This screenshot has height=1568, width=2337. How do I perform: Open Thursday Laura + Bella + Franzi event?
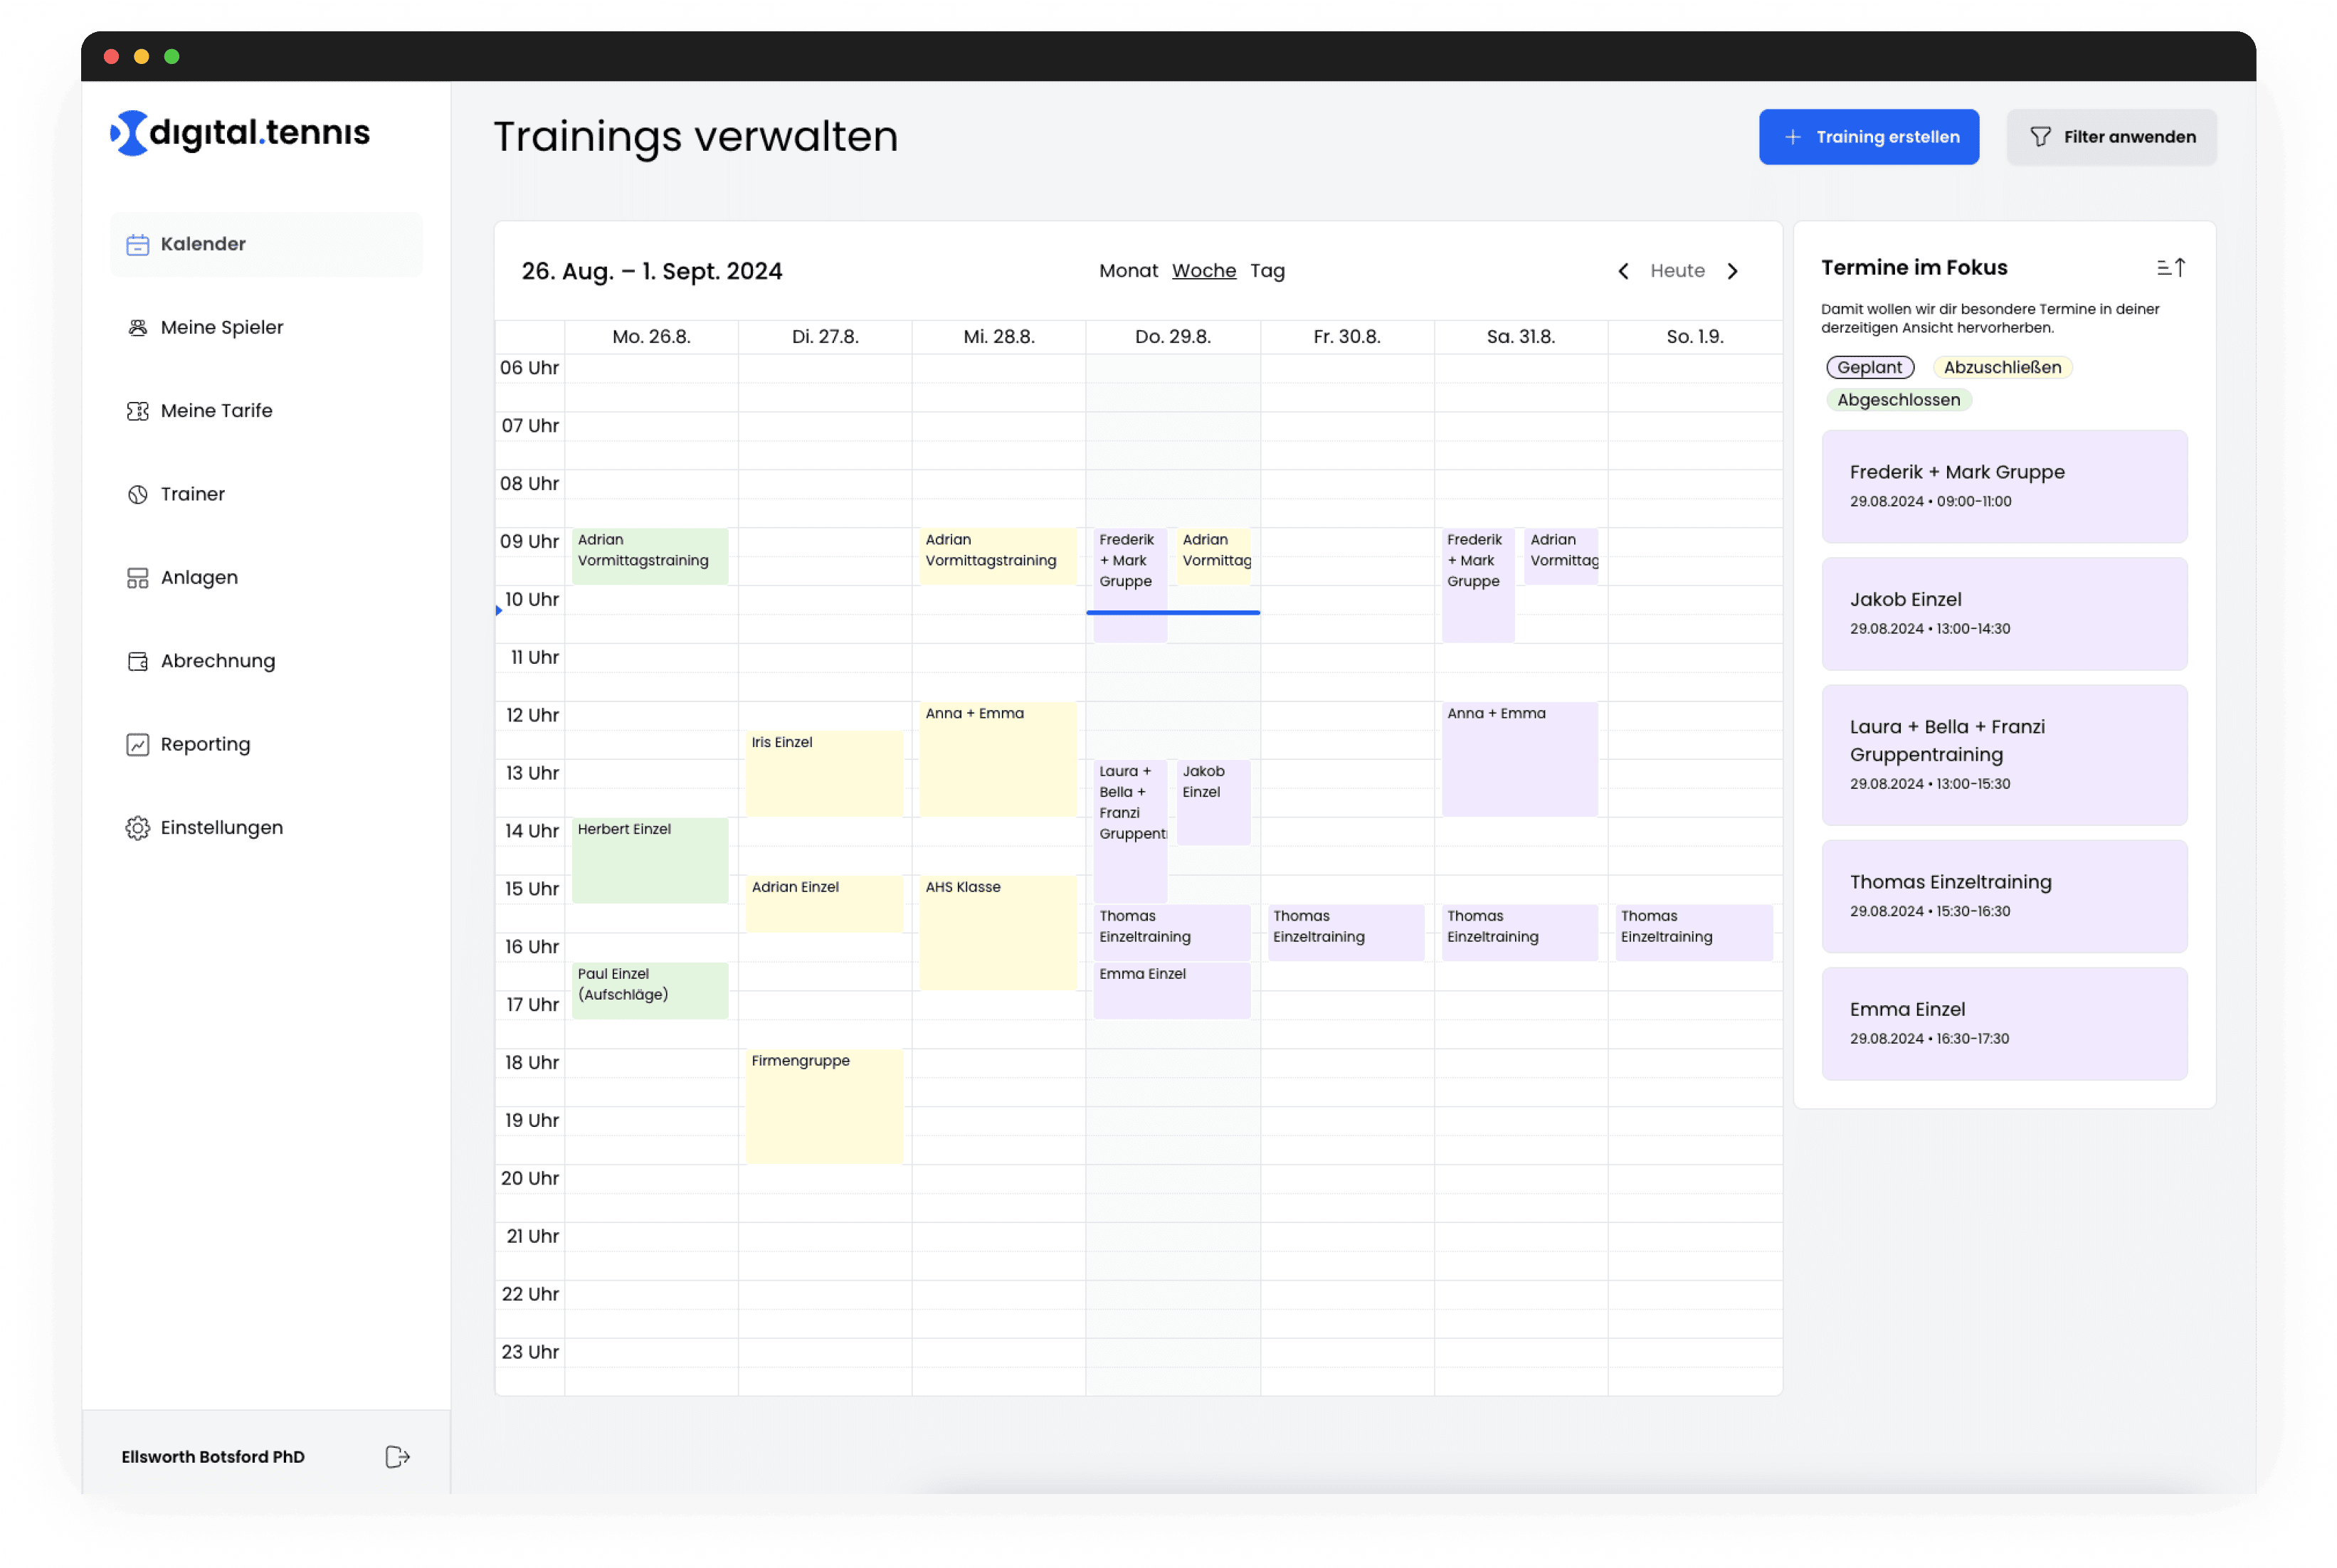tap(1130, 831)
